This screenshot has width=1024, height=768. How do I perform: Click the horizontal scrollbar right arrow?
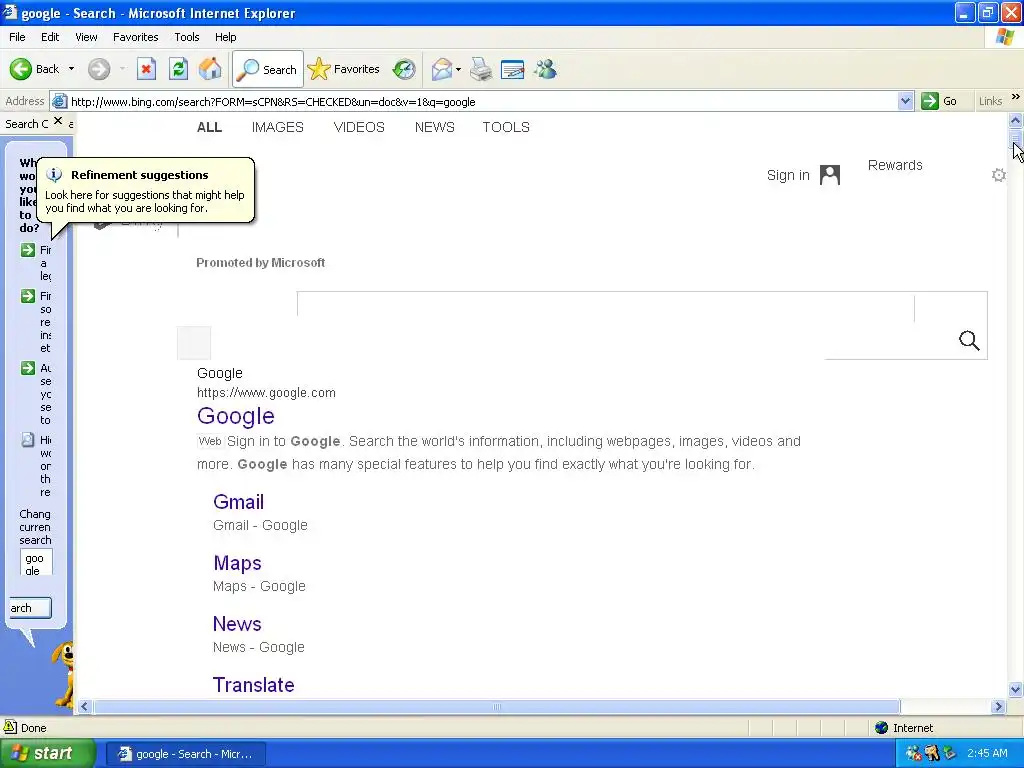pyautogui.click(x=998, y=707)
